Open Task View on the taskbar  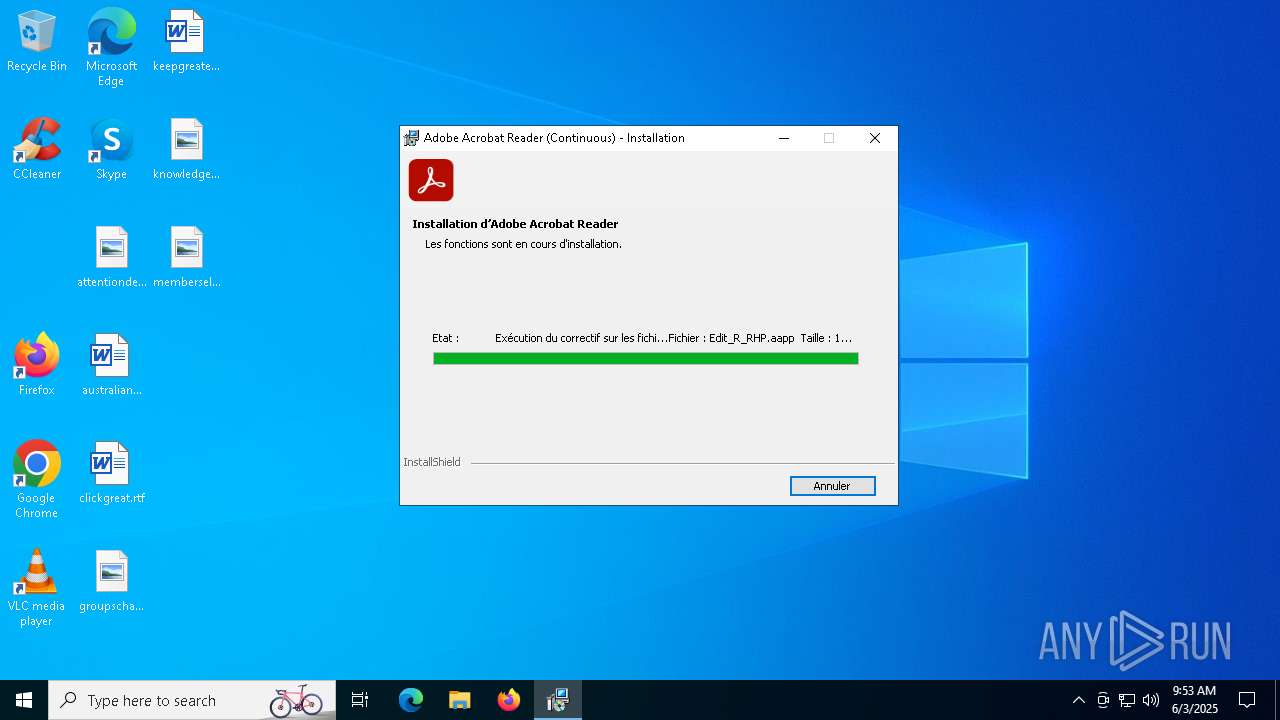click(x=360, y=700)
